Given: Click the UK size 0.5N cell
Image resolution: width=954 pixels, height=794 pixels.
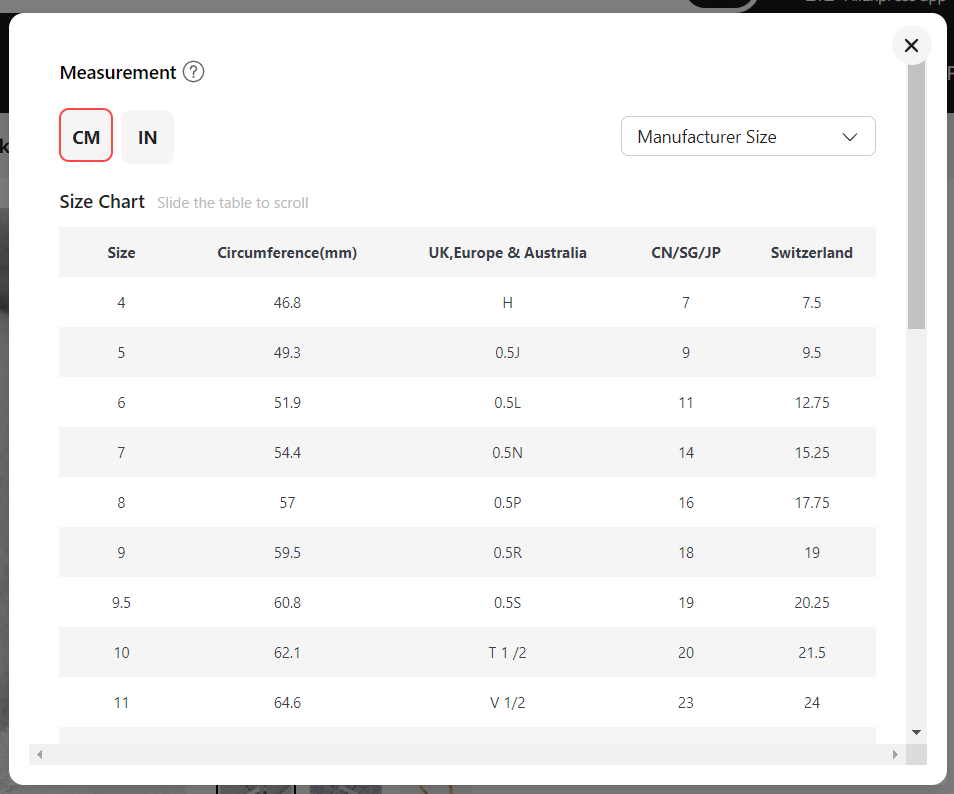Looking at the screenshot, I should click(507, 453).
